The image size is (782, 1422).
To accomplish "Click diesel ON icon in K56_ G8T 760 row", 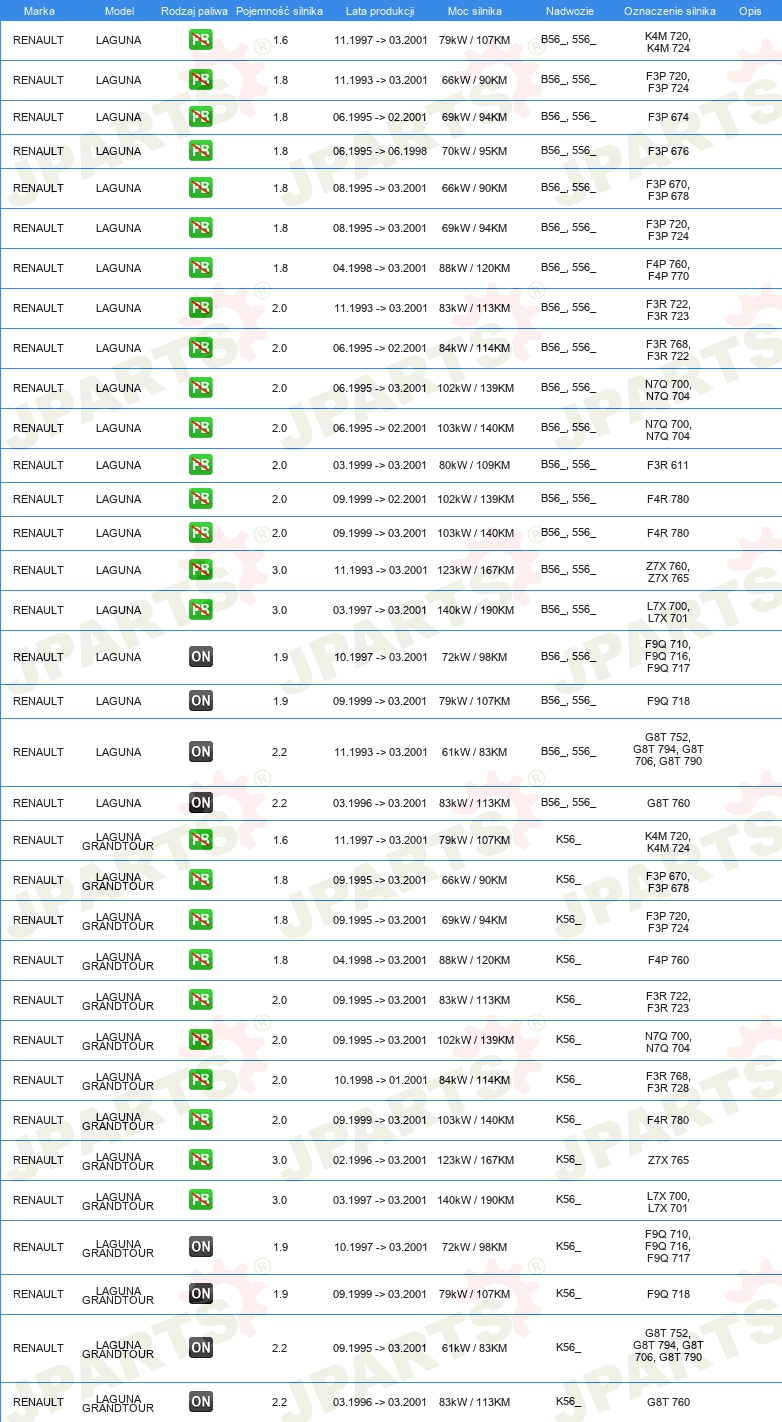I will [201, 1402].
